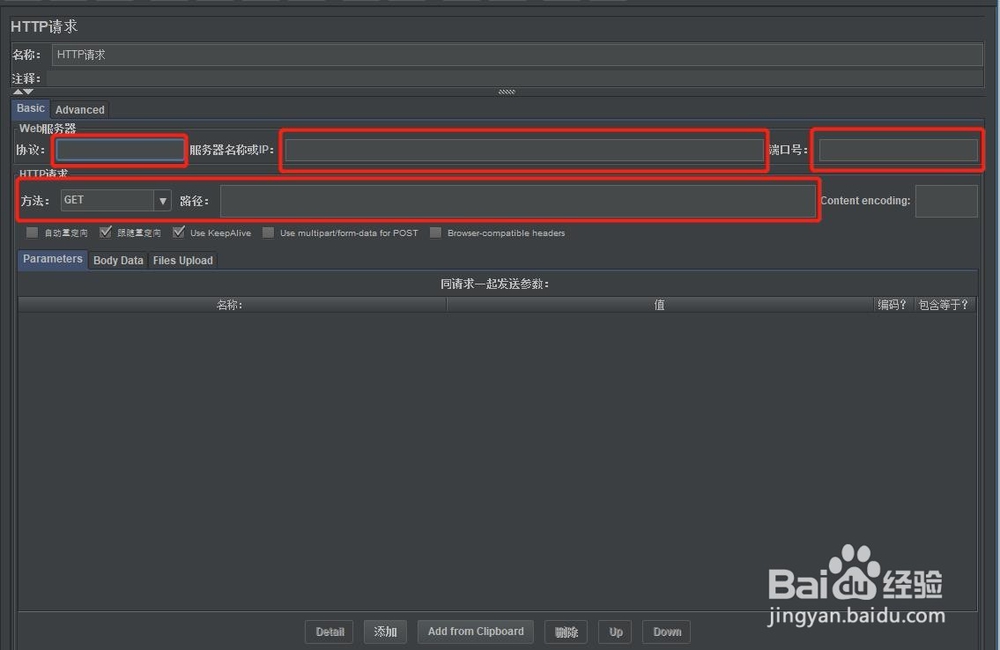Click the HTTP请求 panel title
Screen dimensions: 1000x650
44,26
